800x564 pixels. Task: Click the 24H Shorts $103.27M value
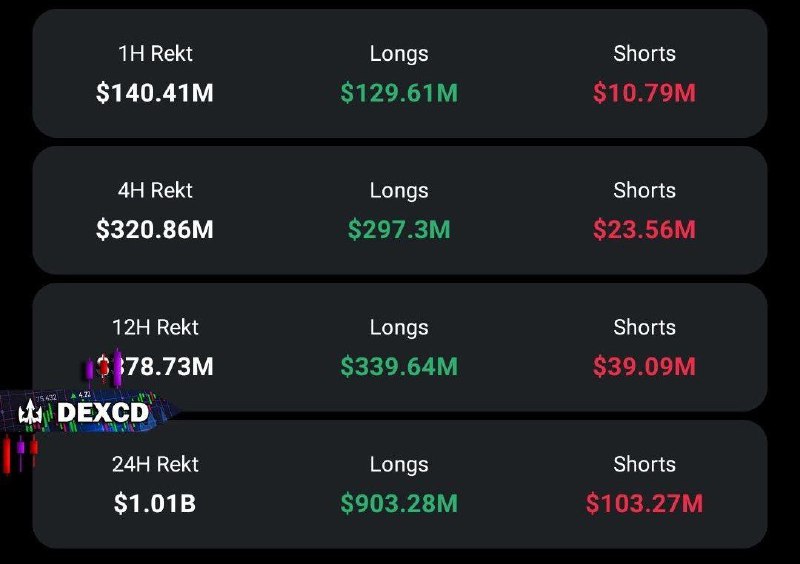[x=644, y=503]
